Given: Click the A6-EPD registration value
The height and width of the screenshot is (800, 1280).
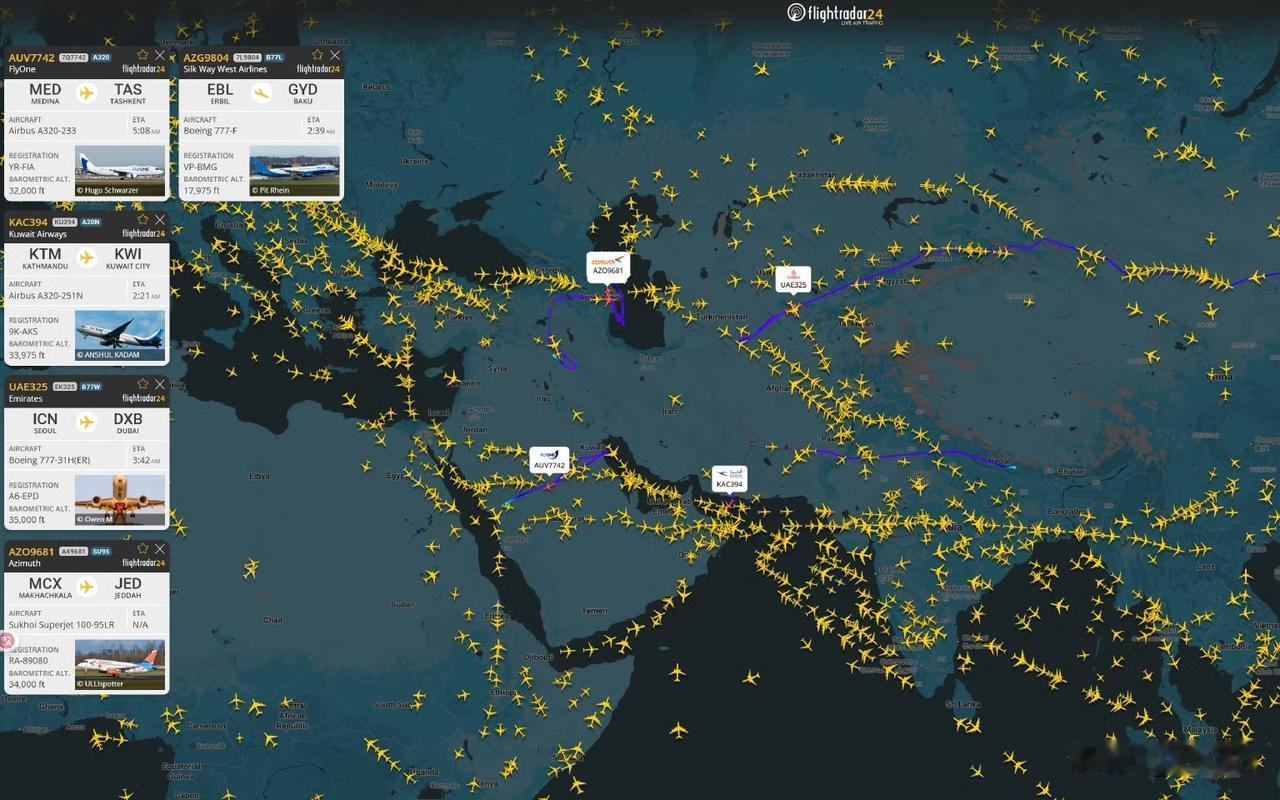Looking at the screenshot, I should [x=24, y=495].
